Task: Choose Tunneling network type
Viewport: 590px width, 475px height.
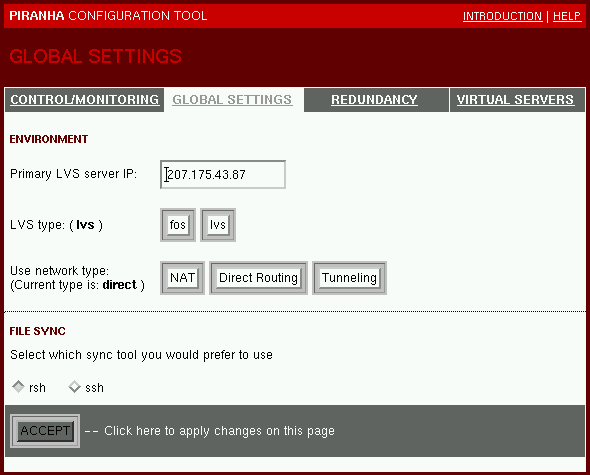Action: pyautogui.click(x=350, y=278)
